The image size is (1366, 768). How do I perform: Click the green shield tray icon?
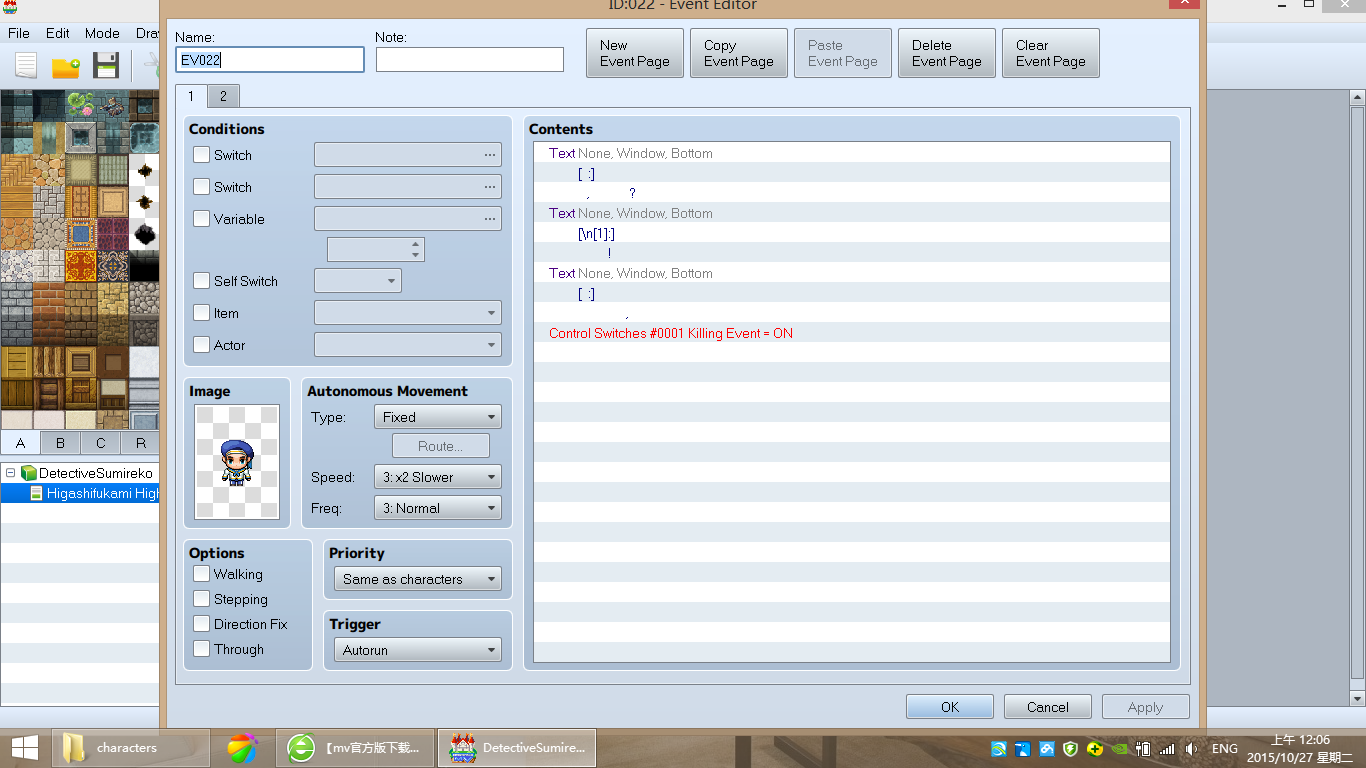1070,748
